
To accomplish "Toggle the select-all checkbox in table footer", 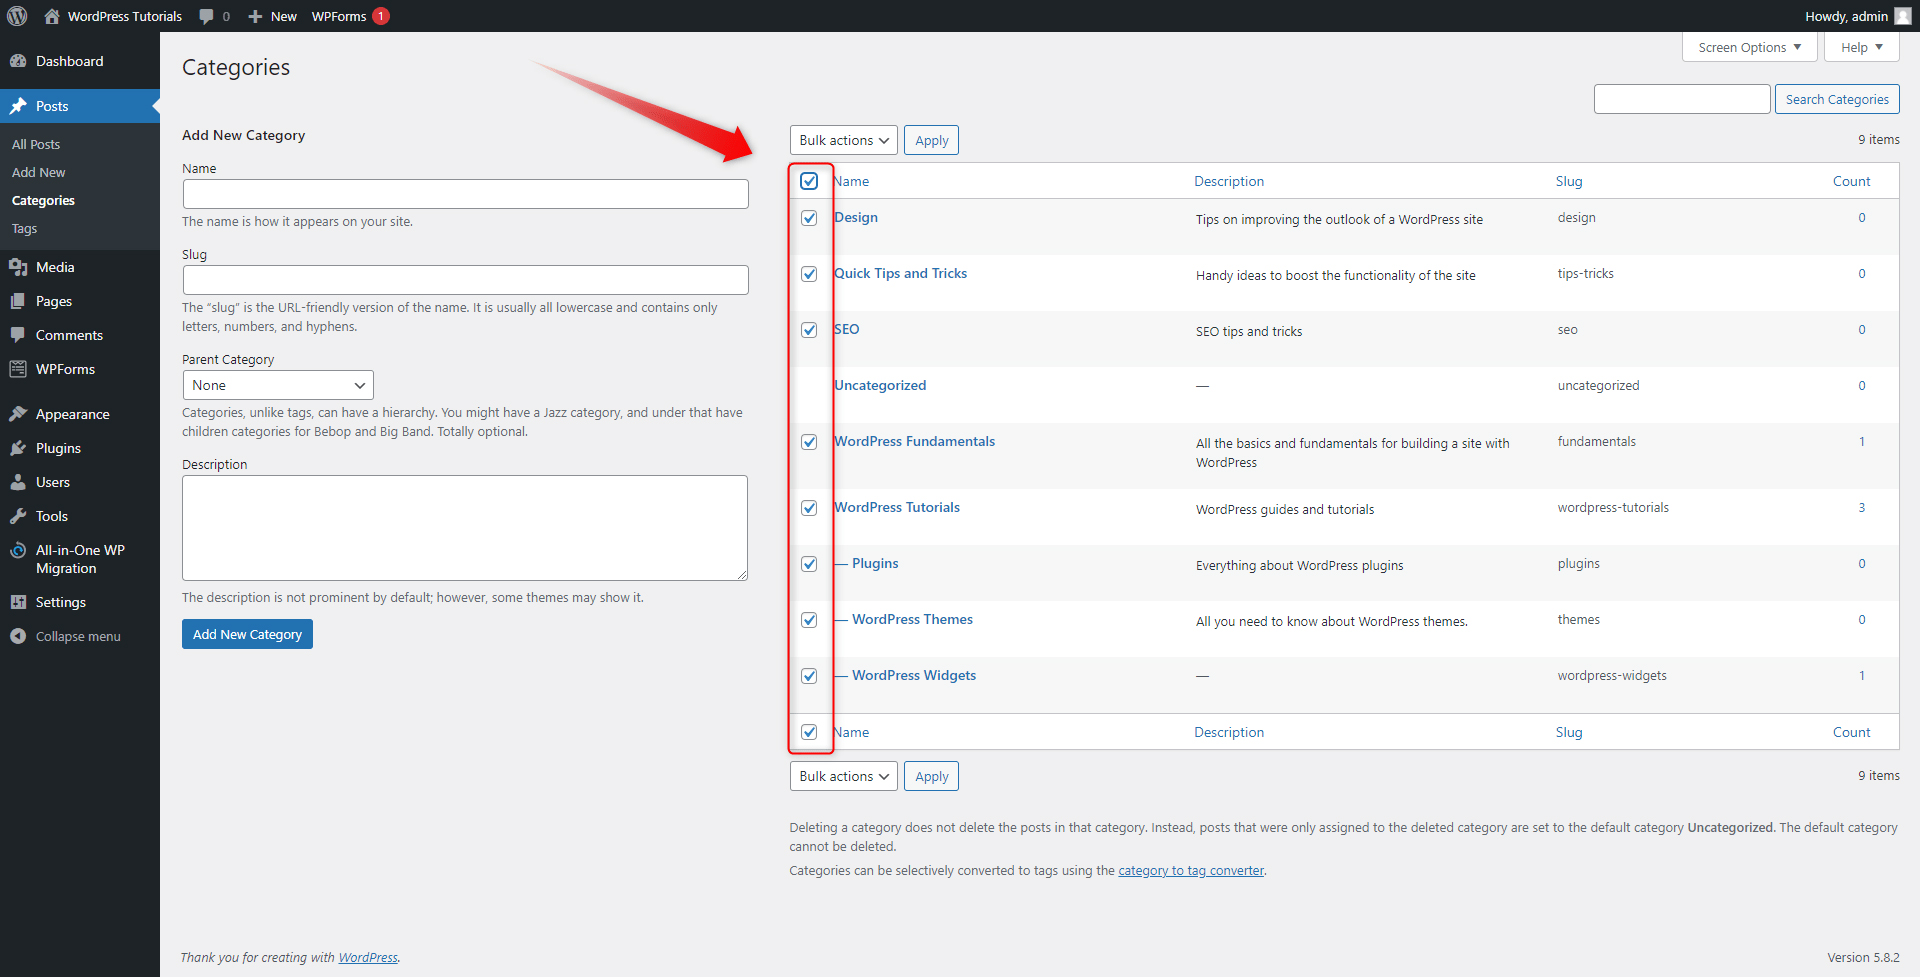I will point(809,732).
